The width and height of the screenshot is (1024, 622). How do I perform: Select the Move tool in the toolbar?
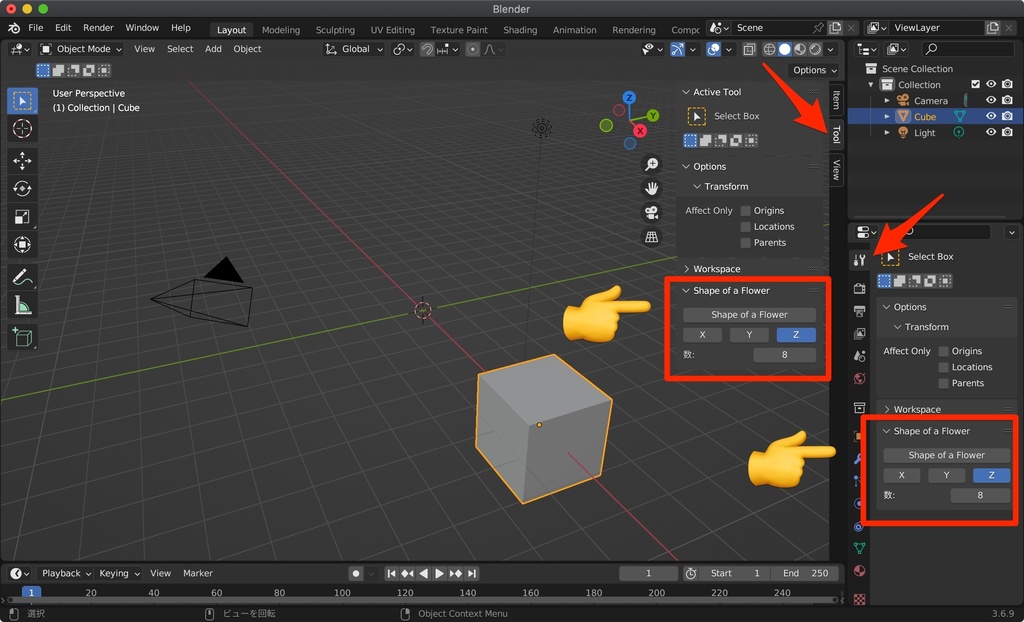click(x=22, y=160)
